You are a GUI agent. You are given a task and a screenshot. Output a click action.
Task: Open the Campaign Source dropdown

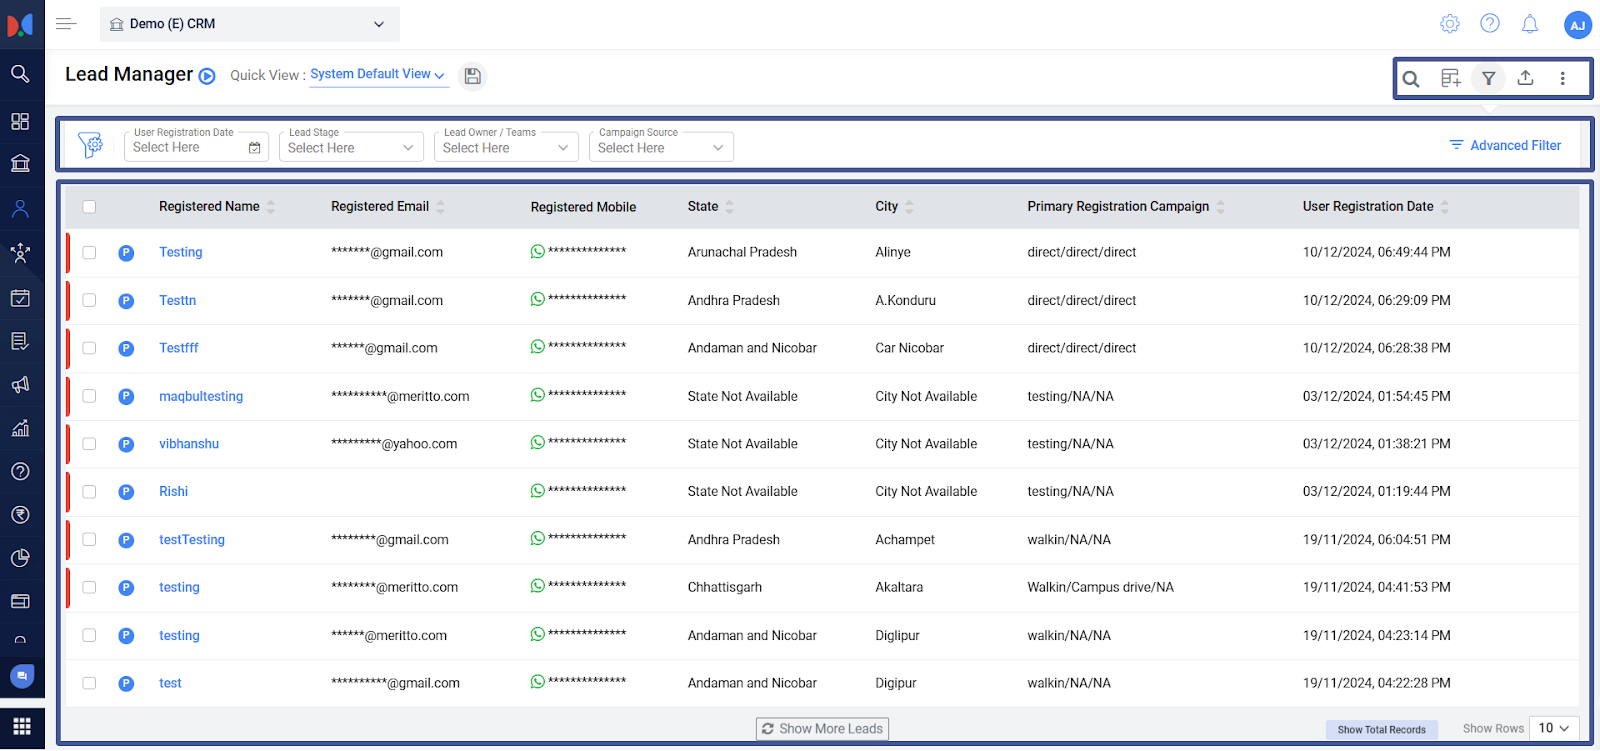660,147
